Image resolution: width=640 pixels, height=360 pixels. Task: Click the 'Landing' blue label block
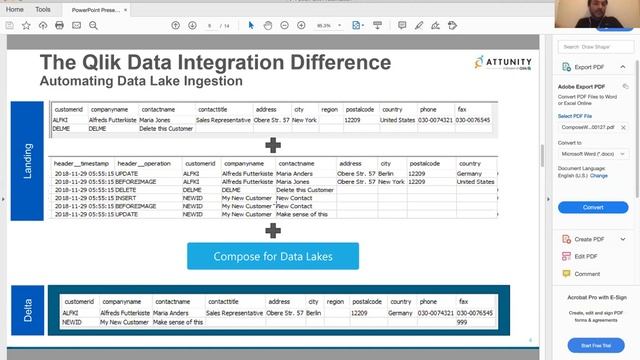click(27, 161)
